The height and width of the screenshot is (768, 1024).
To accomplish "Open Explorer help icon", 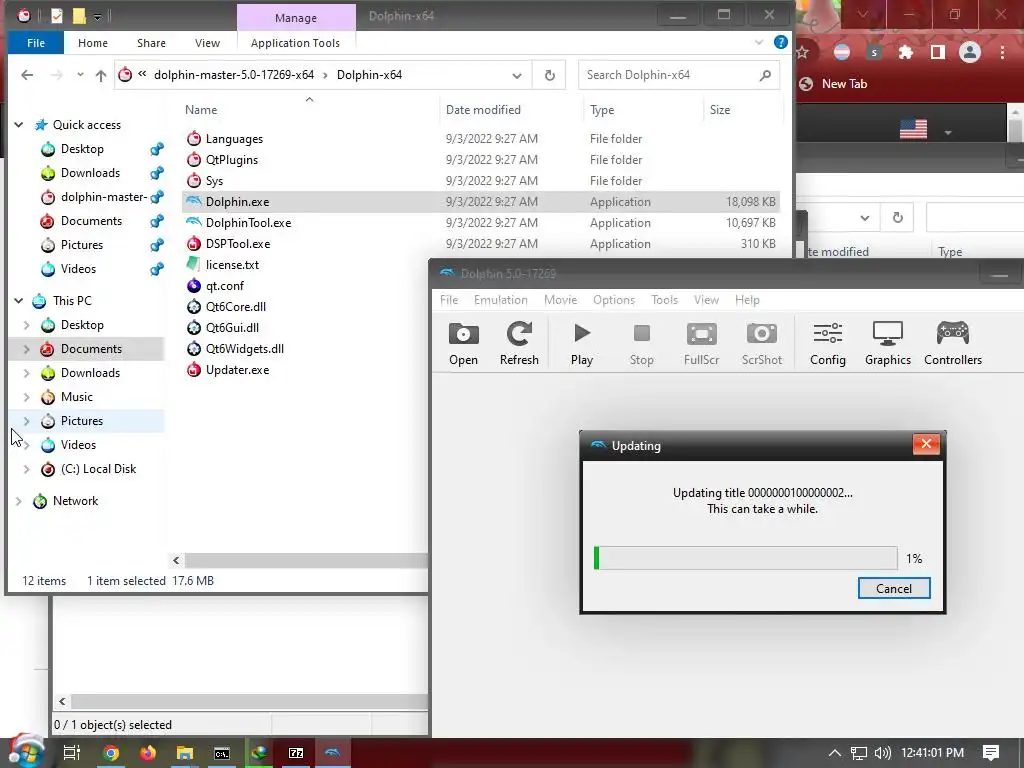I will coord(780,42).
